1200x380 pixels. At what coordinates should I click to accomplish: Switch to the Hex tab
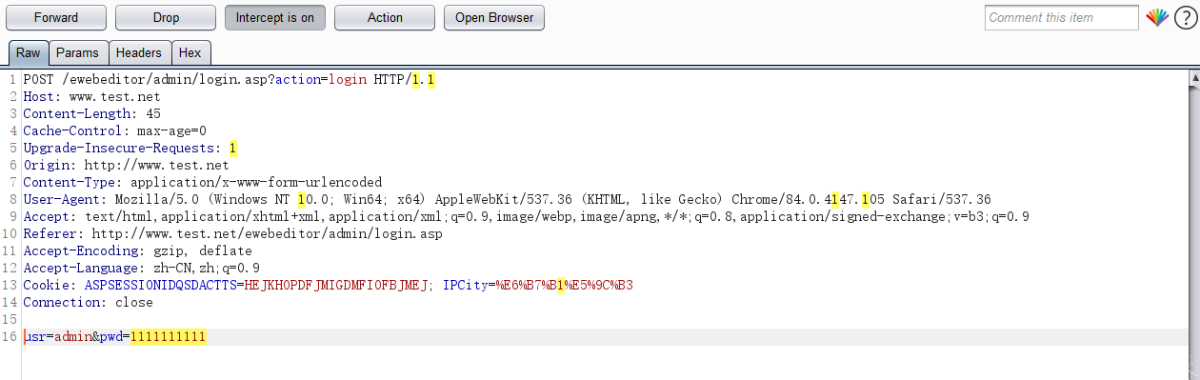pyautogui.click(x=190, y=53)
